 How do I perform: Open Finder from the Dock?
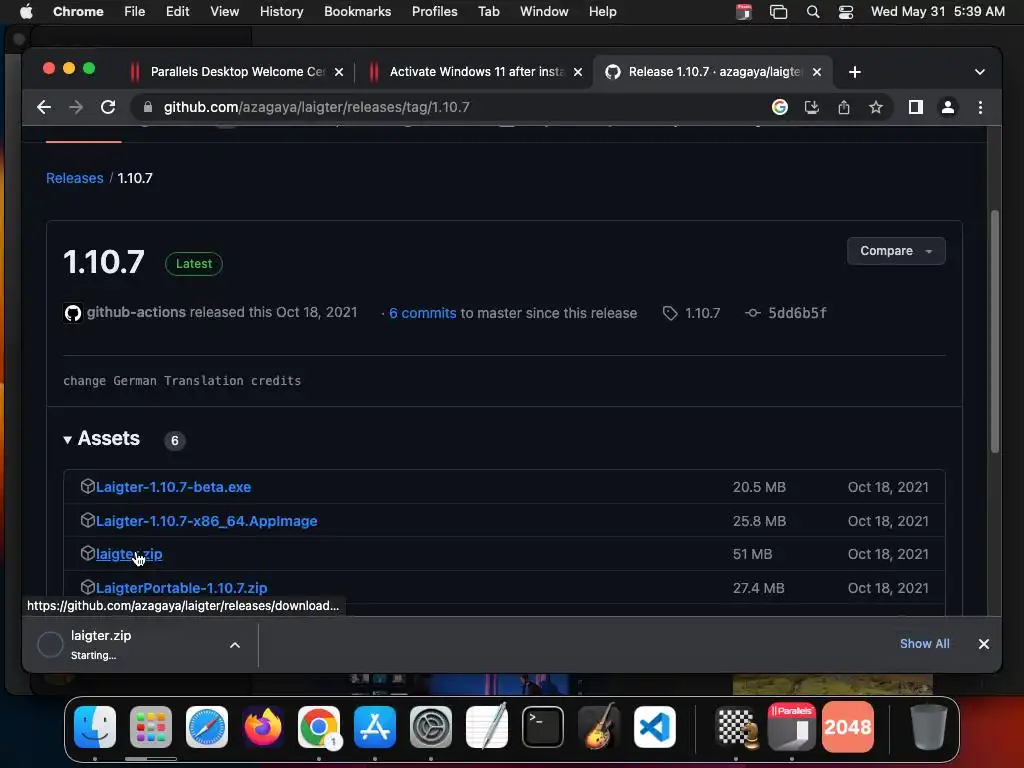pyautogui.click(x=95, y=727)
